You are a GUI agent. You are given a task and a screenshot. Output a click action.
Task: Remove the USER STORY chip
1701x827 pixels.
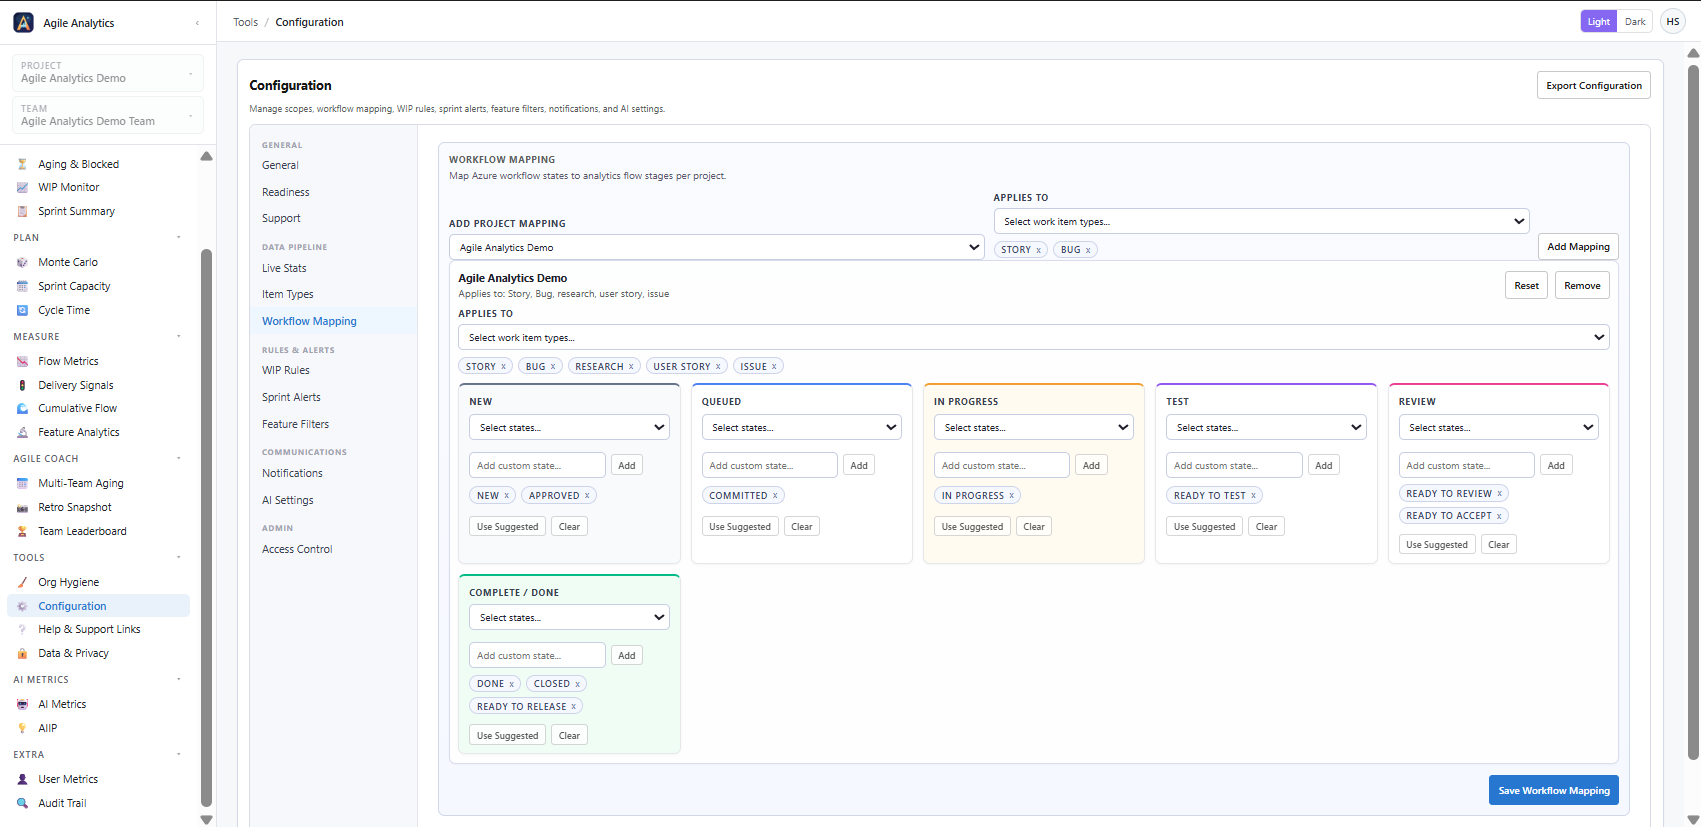click(718, 367)
